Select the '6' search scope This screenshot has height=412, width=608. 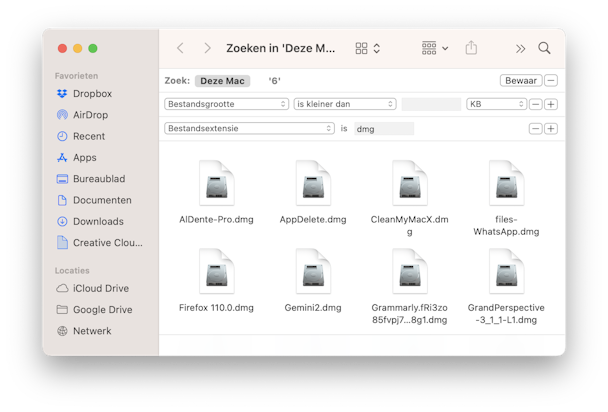point(274,81)
